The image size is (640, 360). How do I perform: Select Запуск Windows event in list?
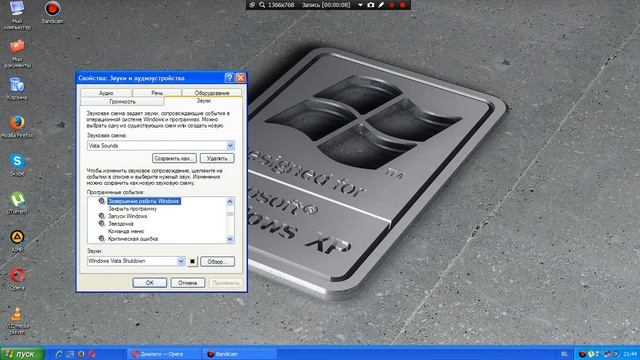tap(127, 216)
